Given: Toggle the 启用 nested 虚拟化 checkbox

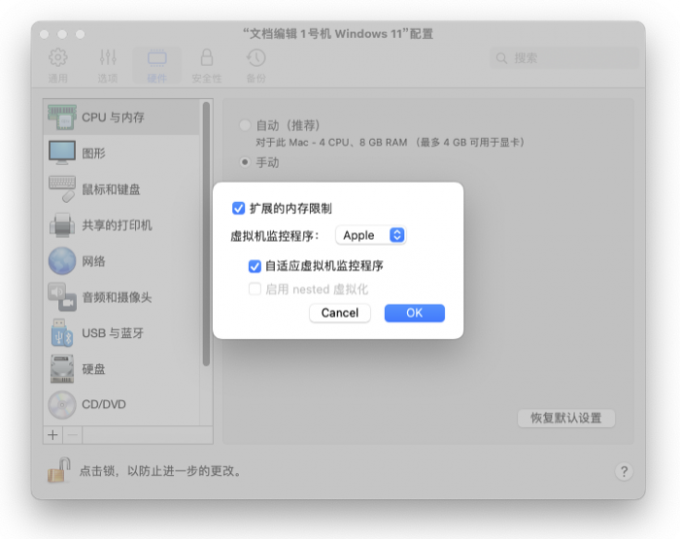Looking at the screenshot, I should (255, 289).
